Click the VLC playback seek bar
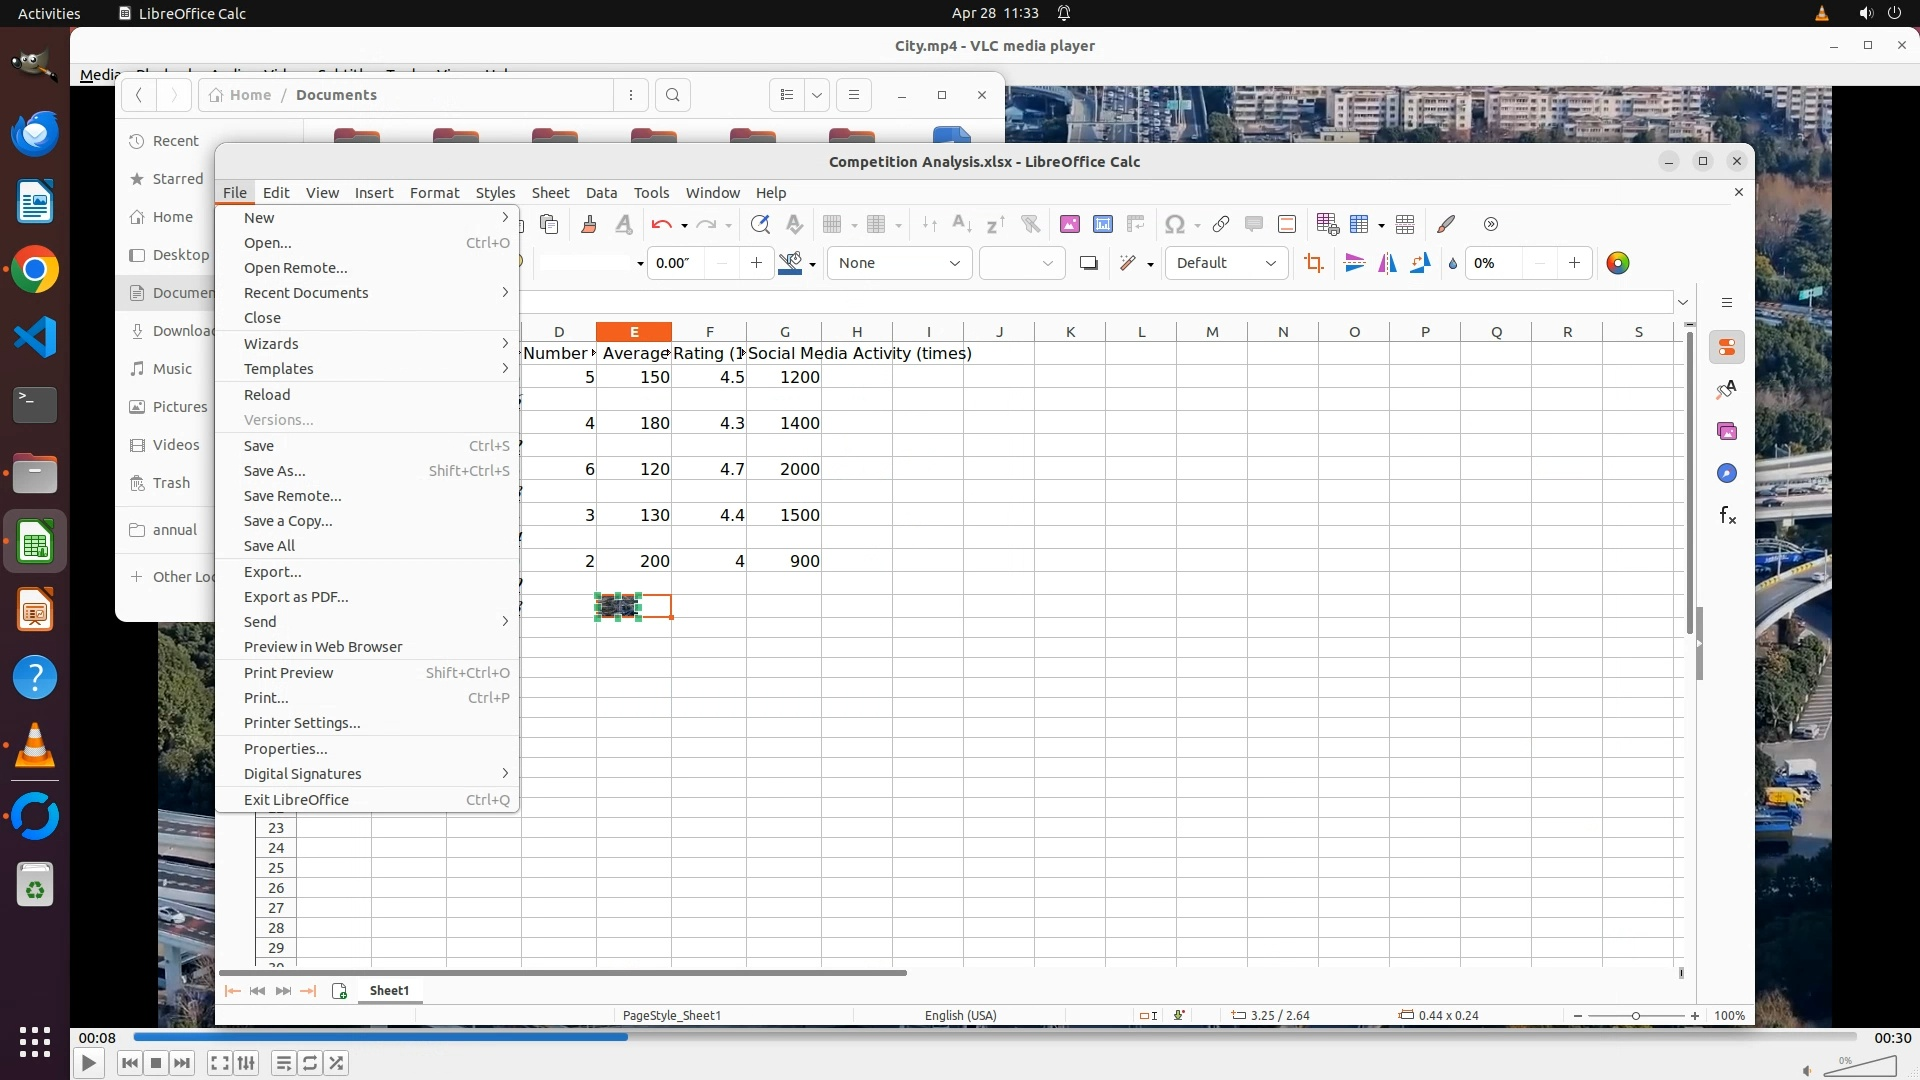 (994, 1037)
